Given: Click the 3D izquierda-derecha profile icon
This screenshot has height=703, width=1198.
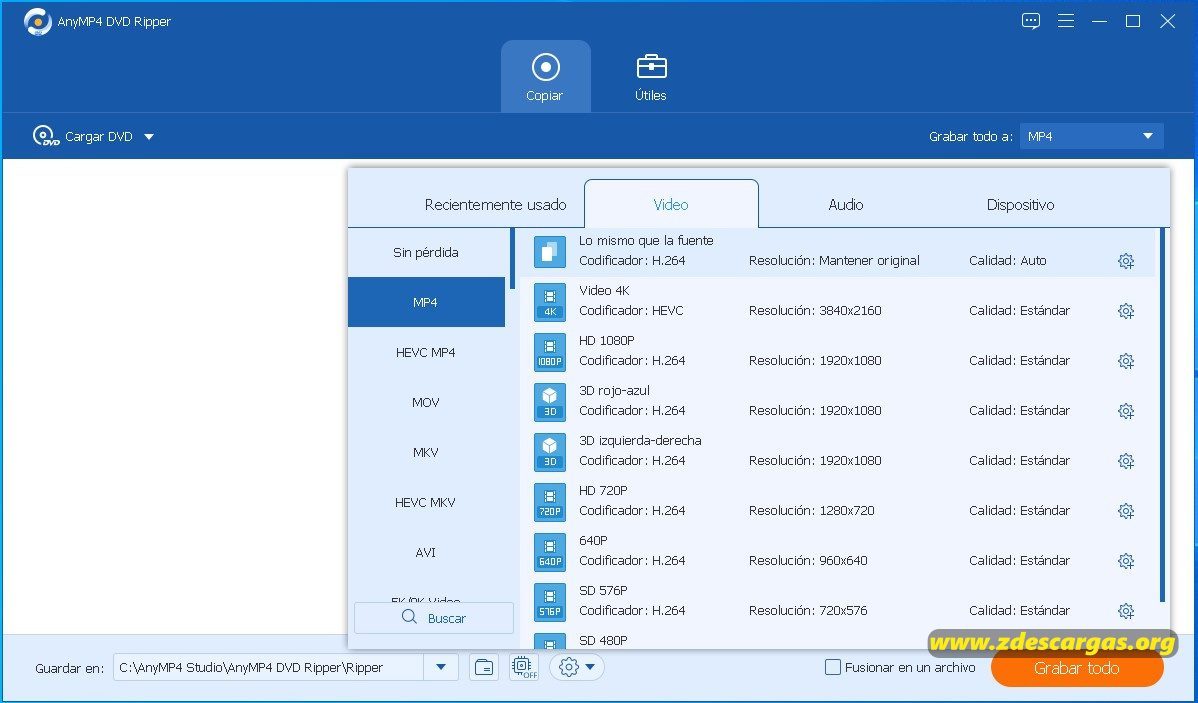Looking at the screenshot, I should tap(550, 452).
